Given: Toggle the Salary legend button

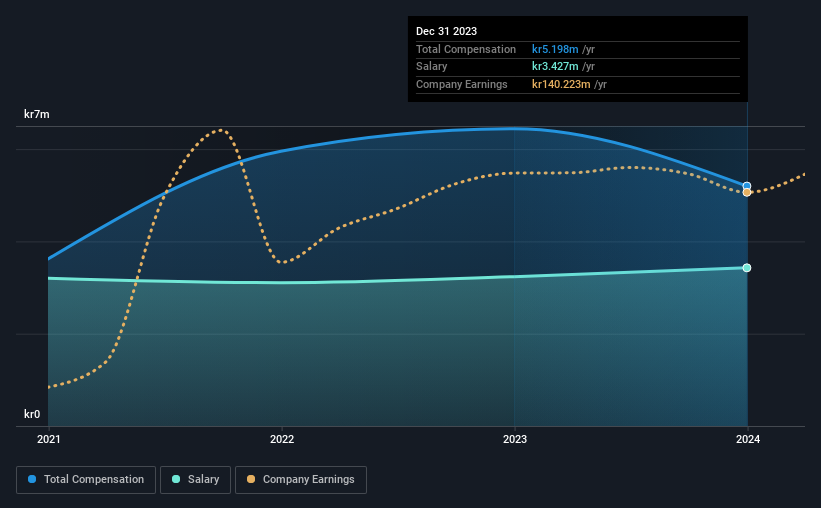Looking at the screenshot, I should [x=195, y=480].
